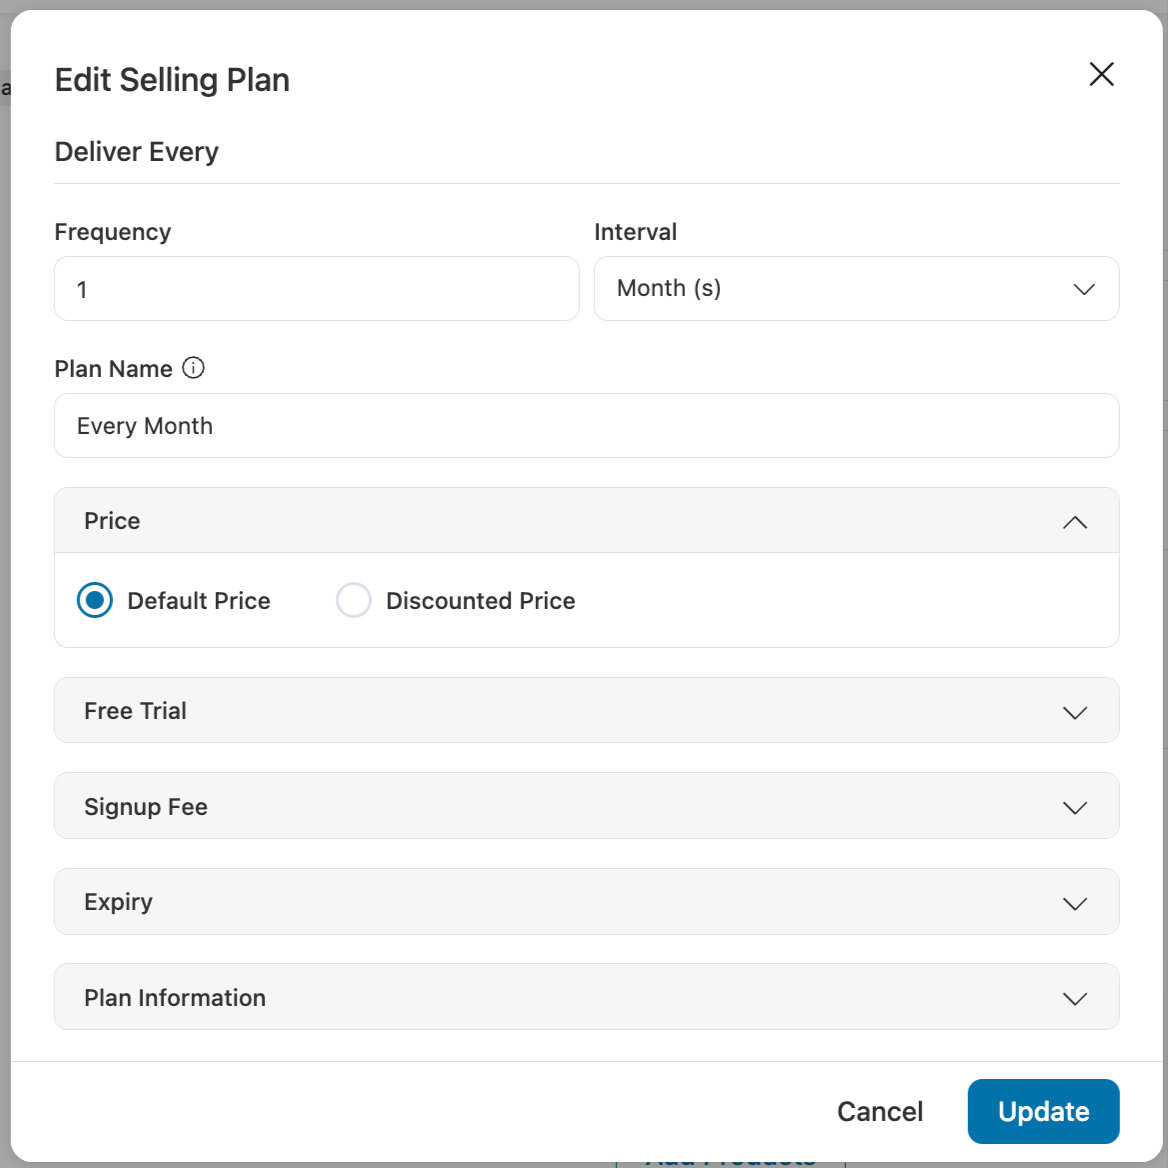Click the Price section collapse chevron
The height and width of the screenshot is (1168, 1168).
(1075, 521)
